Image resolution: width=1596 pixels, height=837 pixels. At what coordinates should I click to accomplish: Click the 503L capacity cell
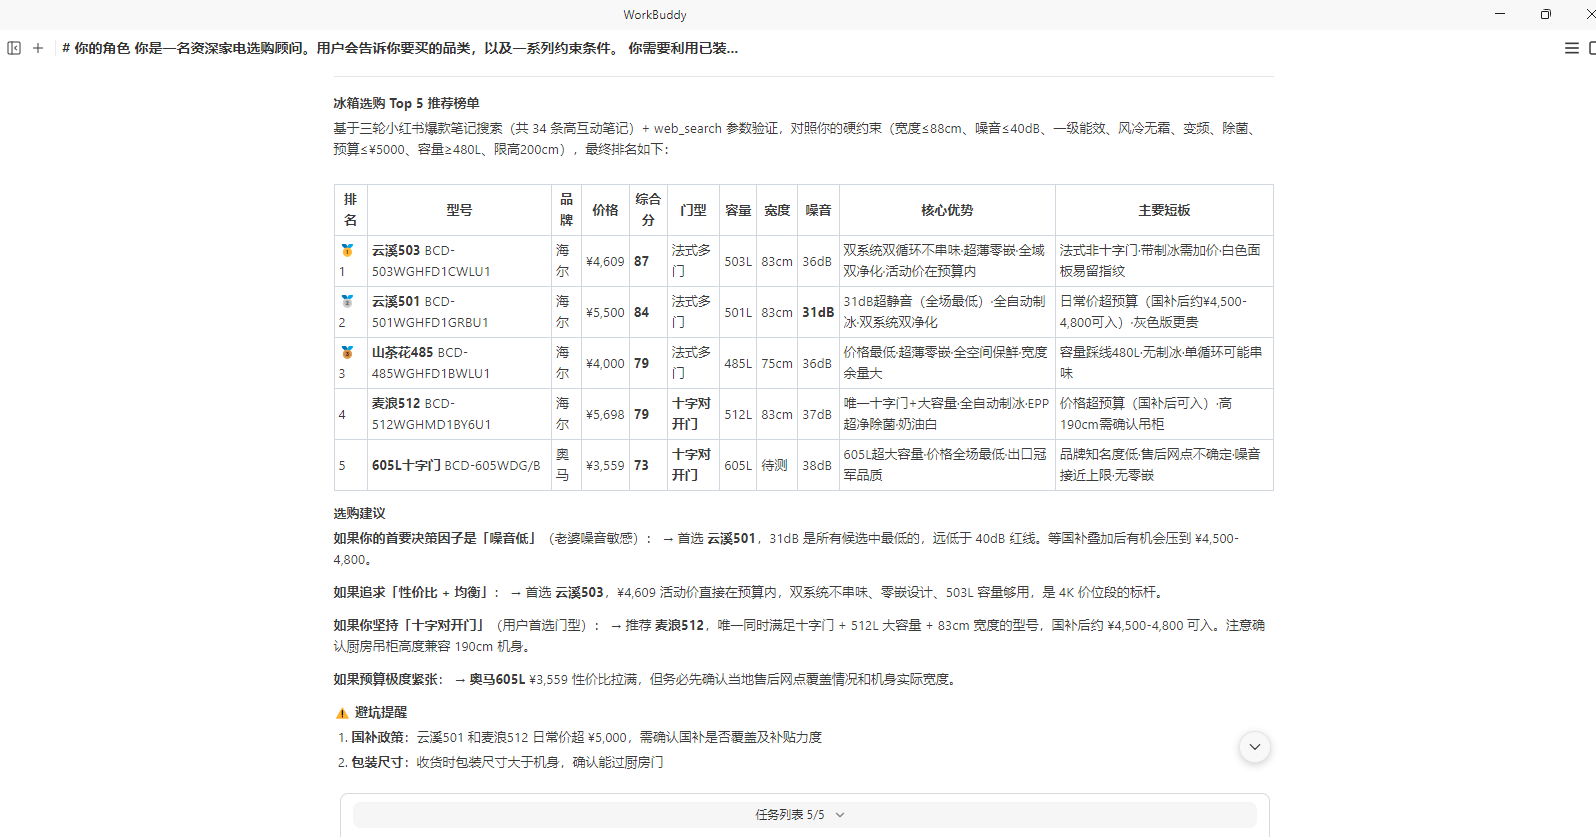[738, 261]
